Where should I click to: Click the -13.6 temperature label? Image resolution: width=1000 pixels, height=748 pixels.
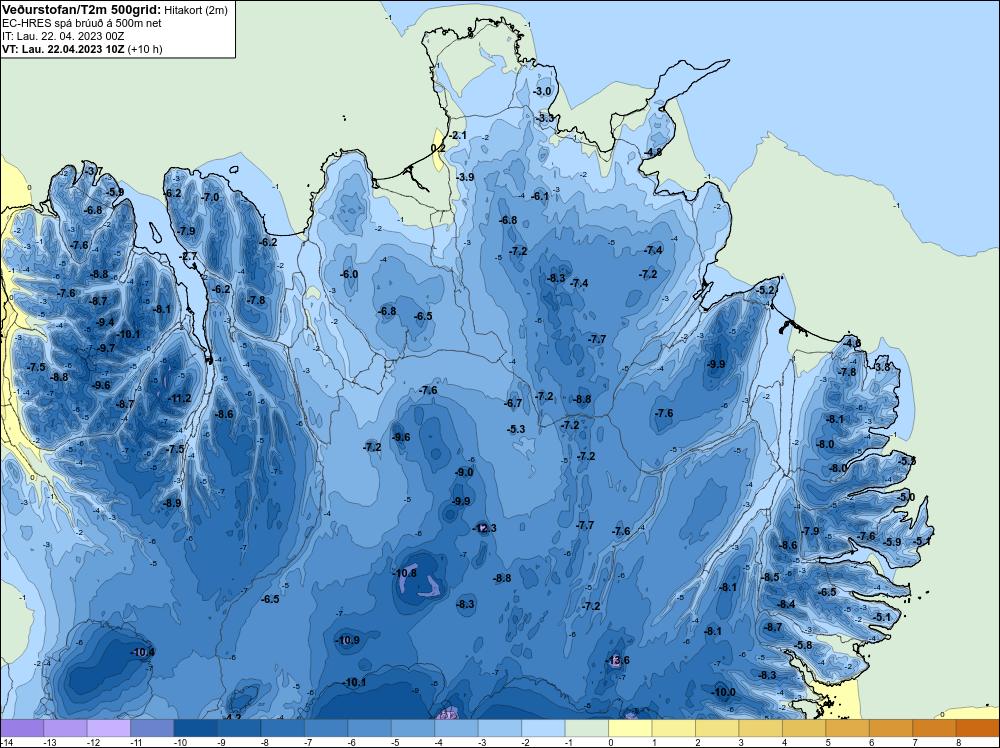coord(617,660)
